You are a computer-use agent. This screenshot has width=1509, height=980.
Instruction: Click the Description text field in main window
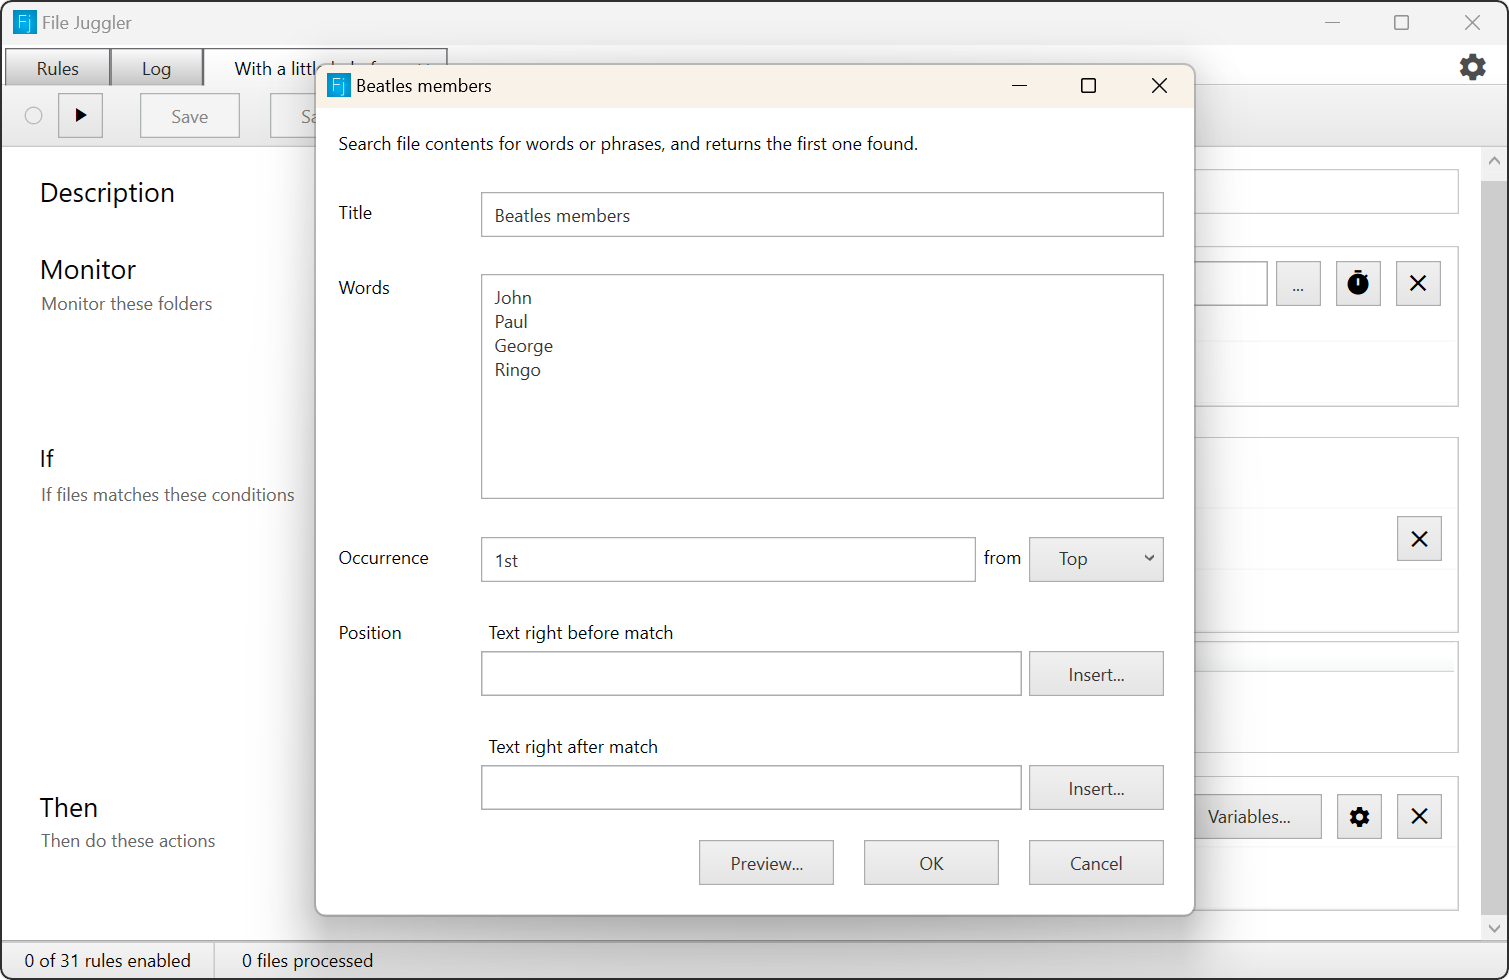click(x=1326, y=191)
